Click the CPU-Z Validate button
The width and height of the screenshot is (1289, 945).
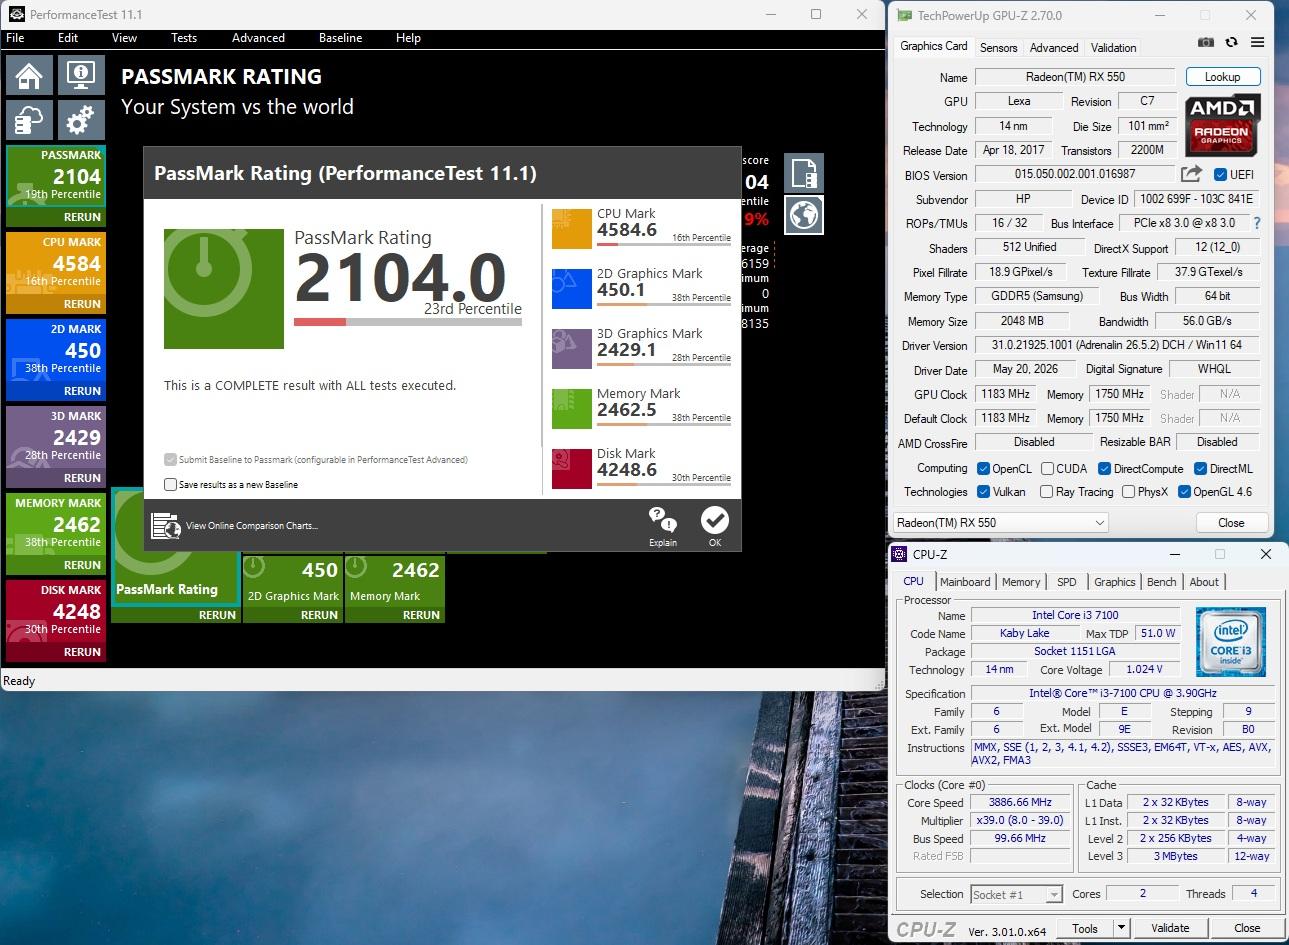[x=1170, y=928]
